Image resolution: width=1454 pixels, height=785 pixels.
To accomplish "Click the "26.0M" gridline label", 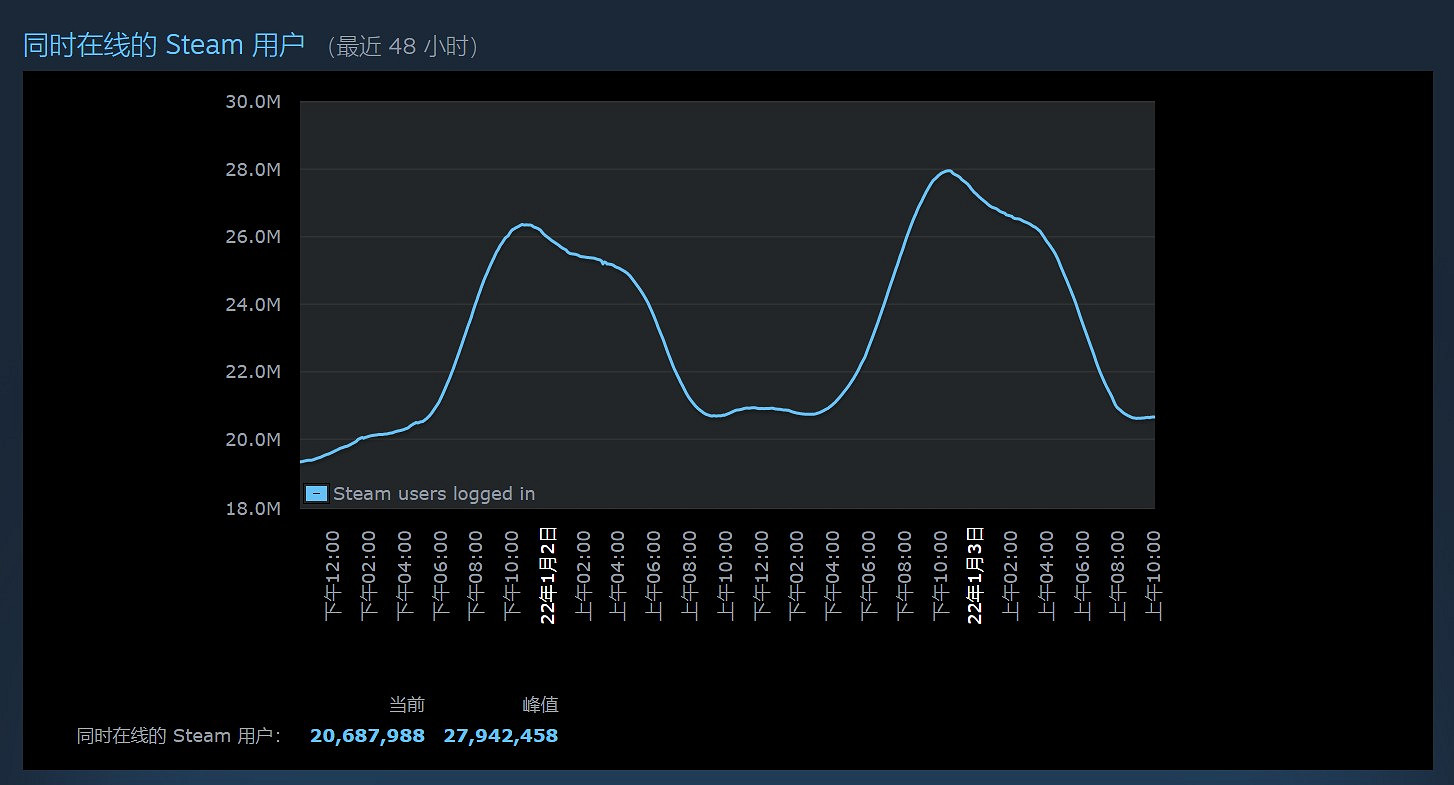I will (254, 237).
